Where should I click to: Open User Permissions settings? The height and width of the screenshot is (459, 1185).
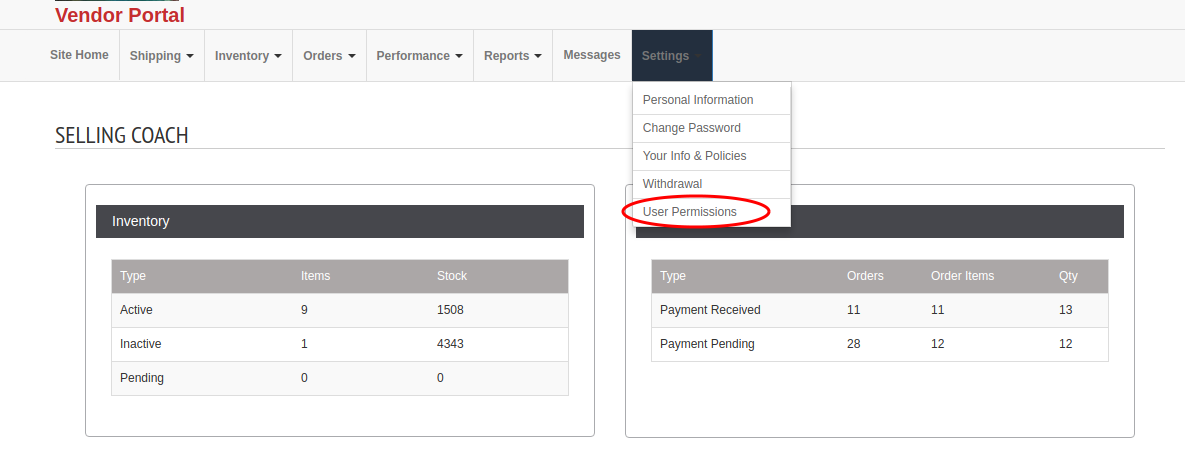(712, 212)
